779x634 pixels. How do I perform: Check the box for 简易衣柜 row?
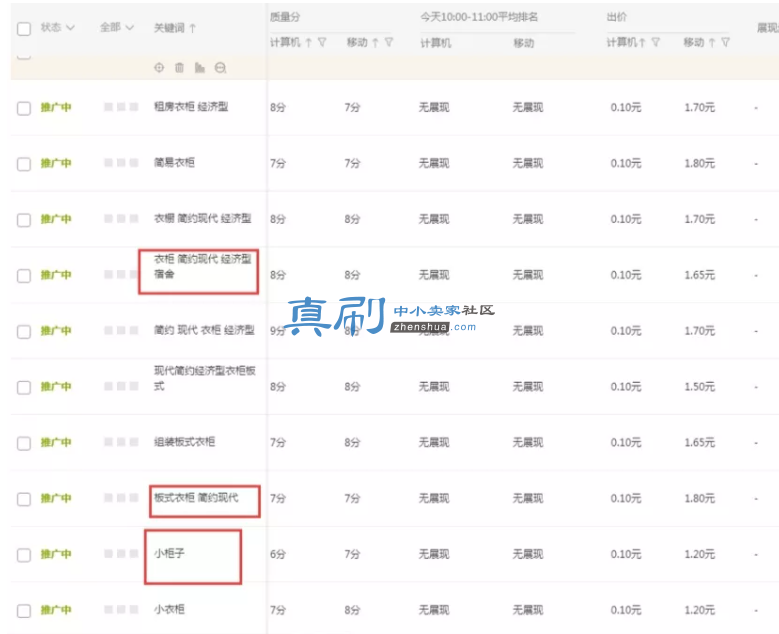pyautogui.click(x=24, y=164)
